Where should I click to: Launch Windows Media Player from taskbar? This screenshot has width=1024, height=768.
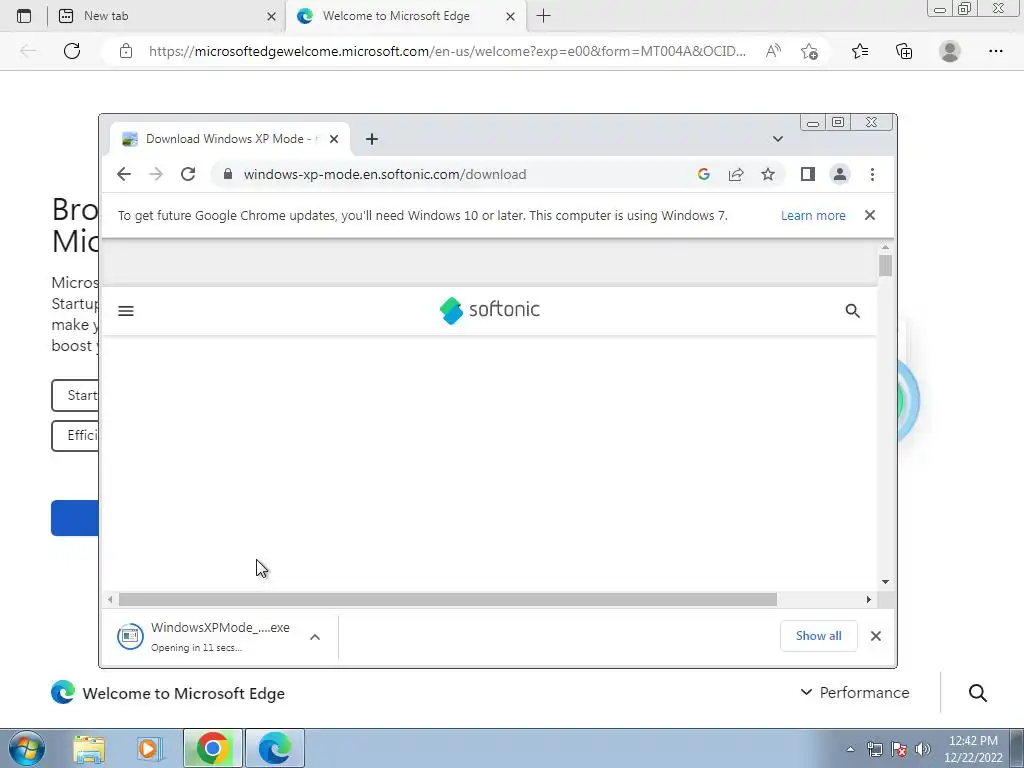click(150, 748)
